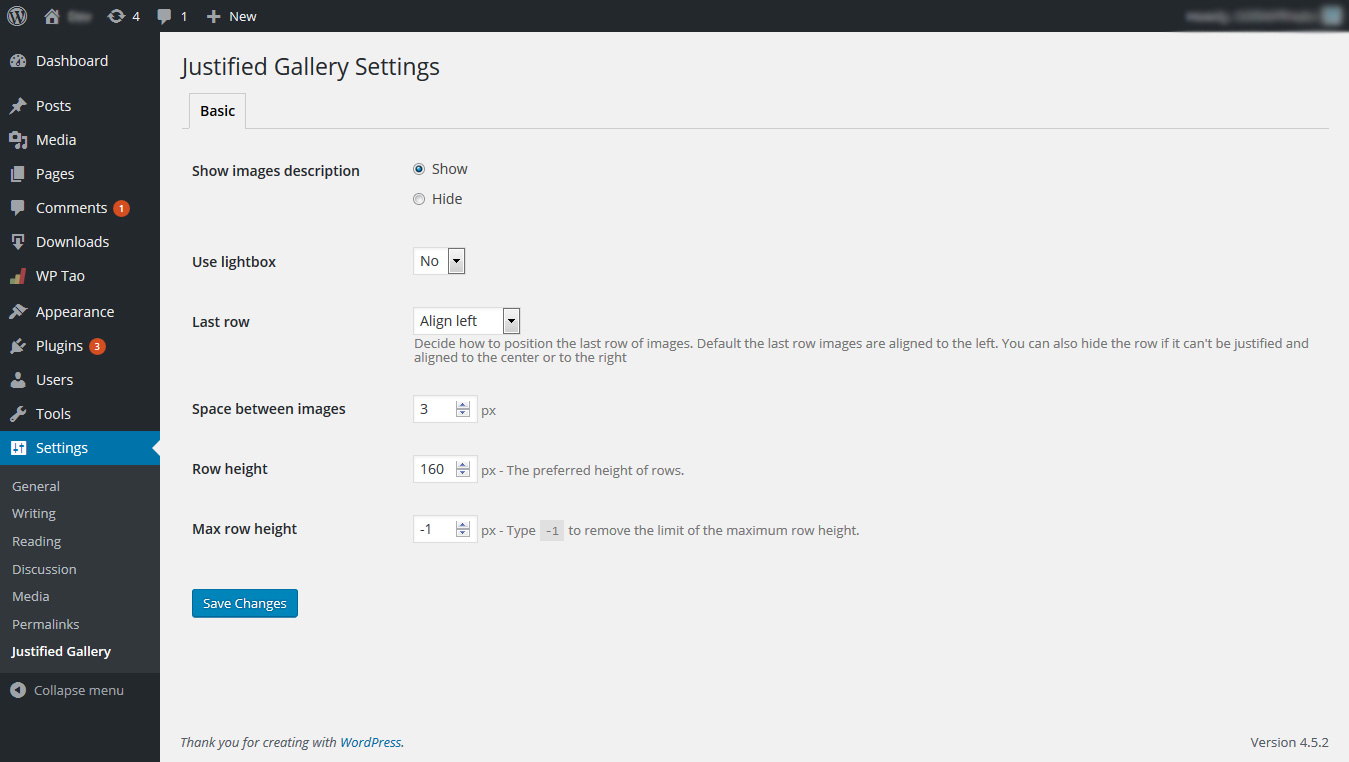This screenshot has width=1349, height=762.
Task: Click the WordPress logo icon
Action: tap(17, 16)
